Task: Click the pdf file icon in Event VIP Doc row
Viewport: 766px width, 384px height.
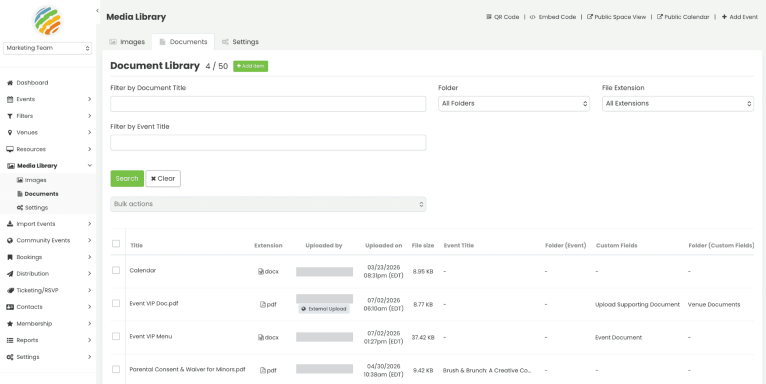Action: coord(263,304)
